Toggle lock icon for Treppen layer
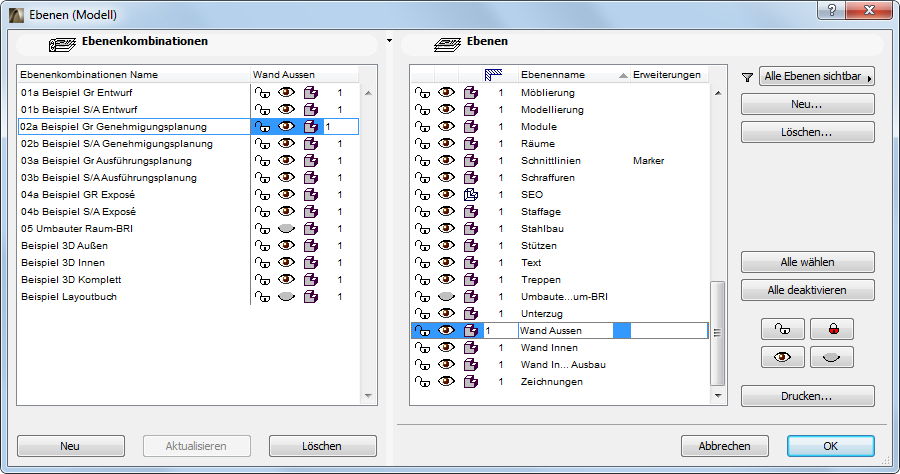 422,279
